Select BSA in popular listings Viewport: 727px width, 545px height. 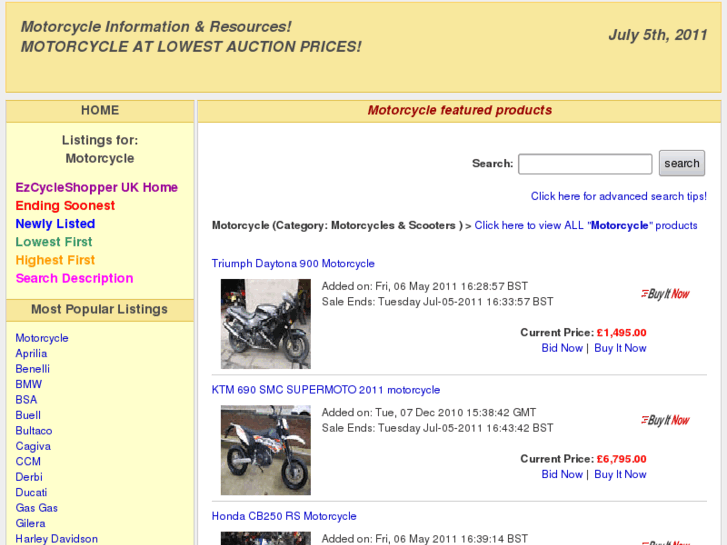tap(26, 400)
